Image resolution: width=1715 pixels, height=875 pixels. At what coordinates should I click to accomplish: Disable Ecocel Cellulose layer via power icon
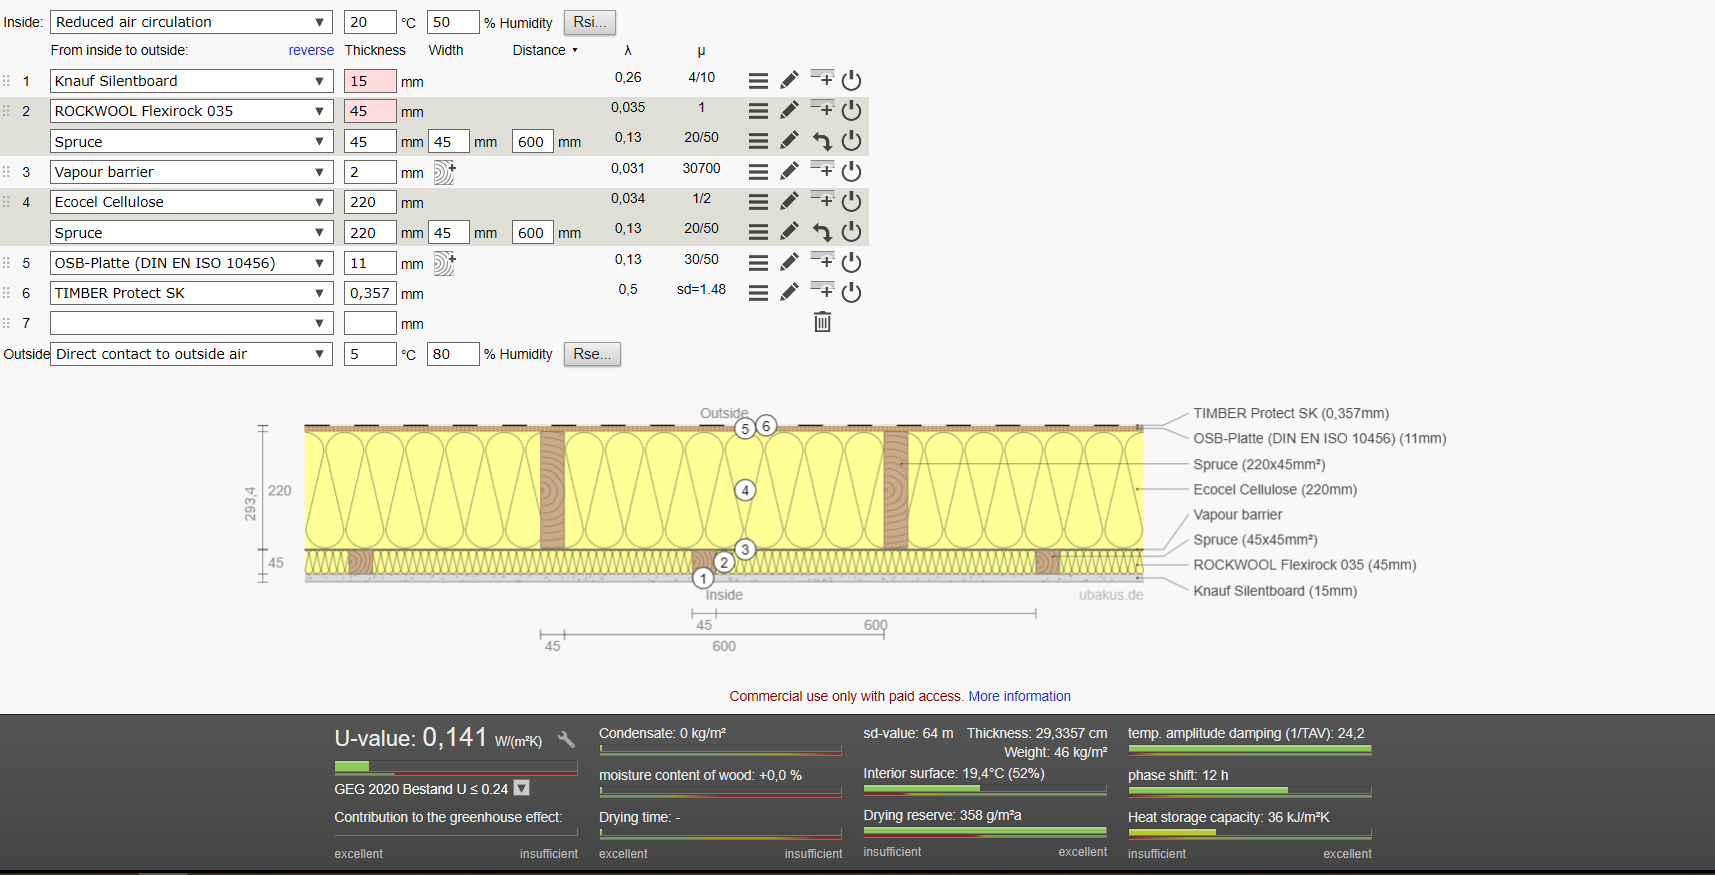coord(851,201)
